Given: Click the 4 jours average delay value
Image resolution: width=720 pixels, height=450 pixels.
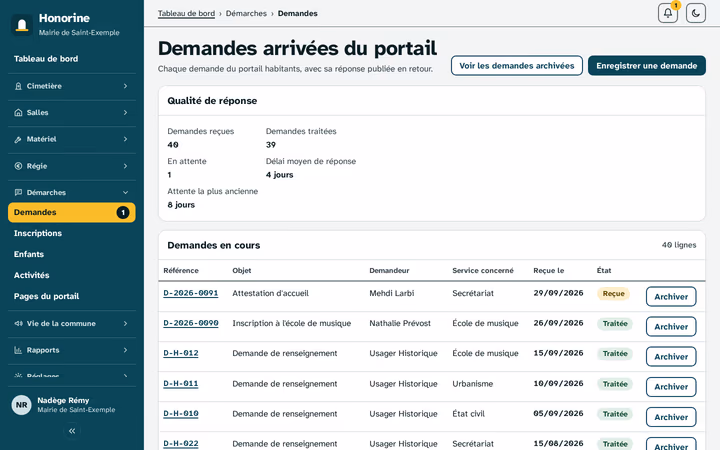Looking at the screenshot, I should (x=279, y=175).
